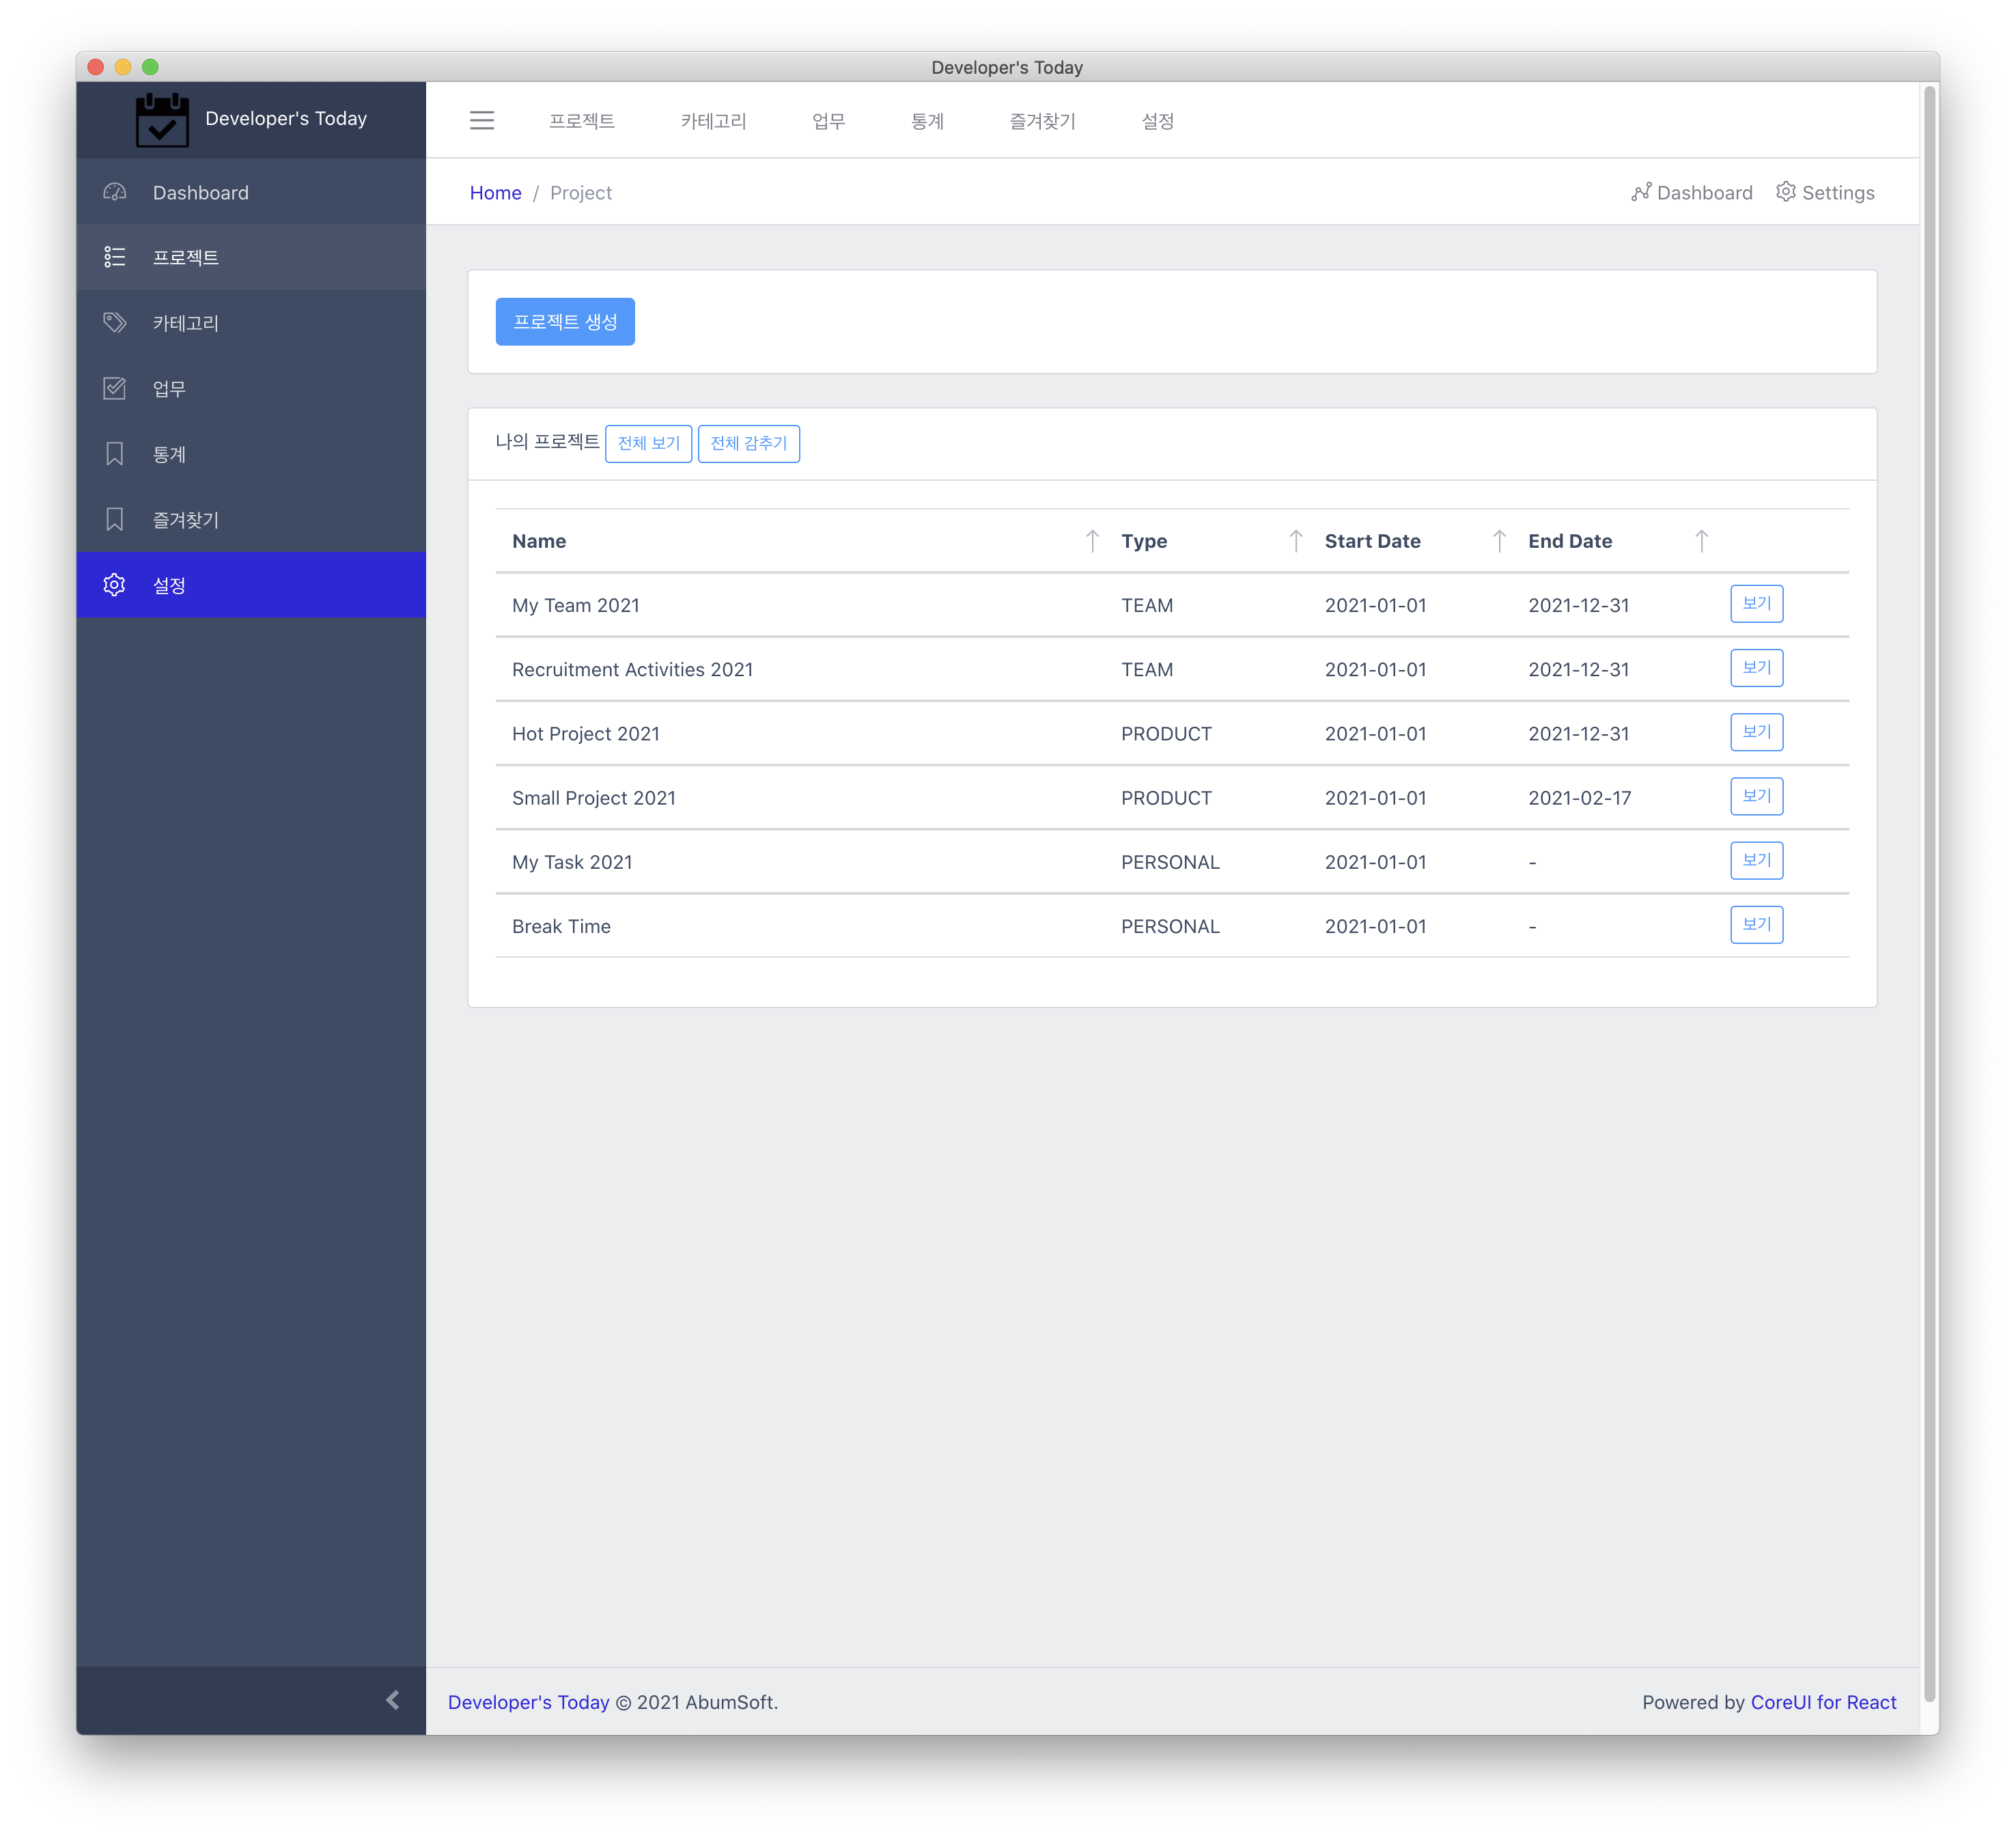Click the 업무 checkbox icon in sidebar
2016x1836 pixels.
pyautogui.click(x=115, y=388)
